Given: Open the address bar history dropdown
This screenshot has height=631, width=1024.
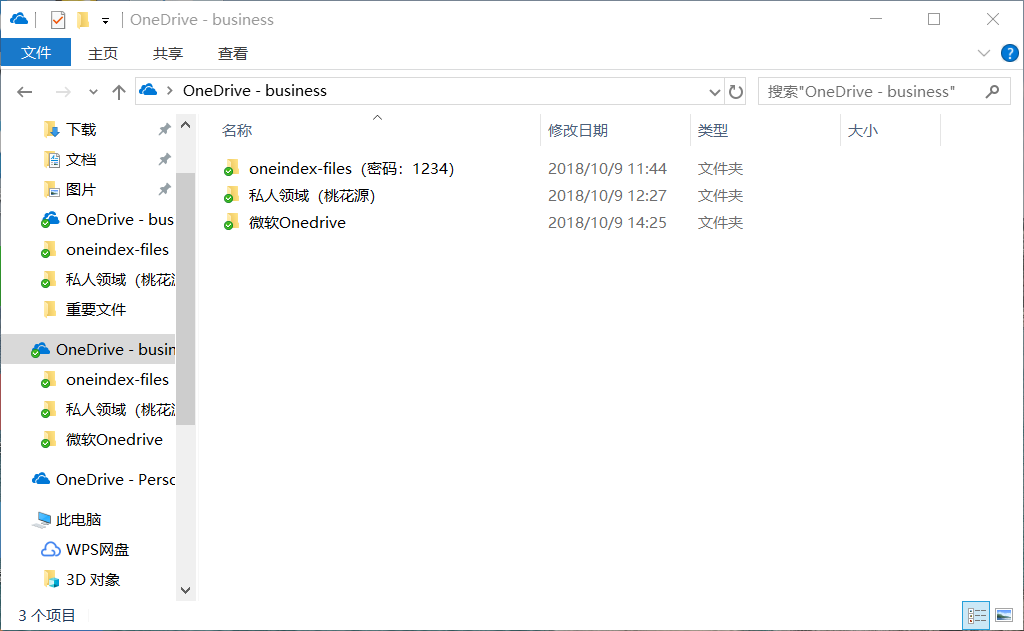Looking at the screenshot, I should click(714, 92).
